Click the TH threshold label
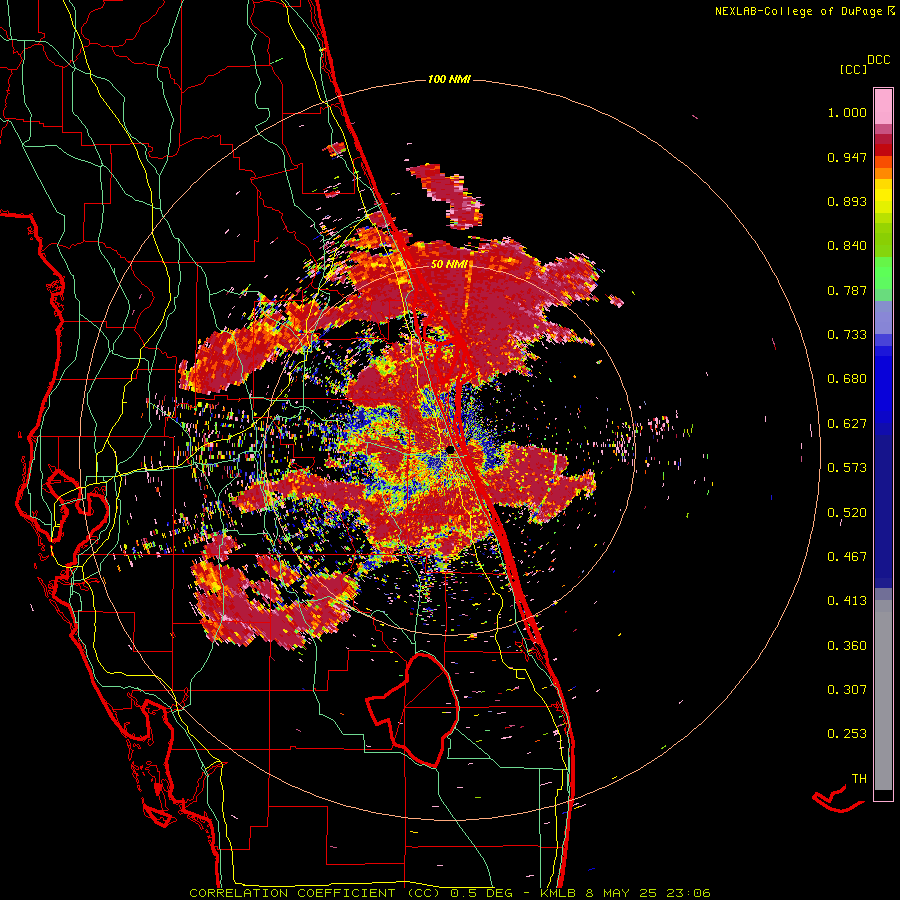This screenshot has width=900, height=900. (x=859, y=779)
